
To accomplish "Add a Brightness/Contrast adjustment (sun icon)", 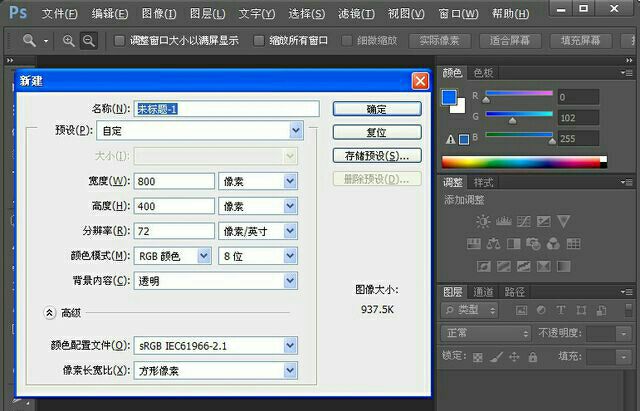I will (x=484, y=221).
